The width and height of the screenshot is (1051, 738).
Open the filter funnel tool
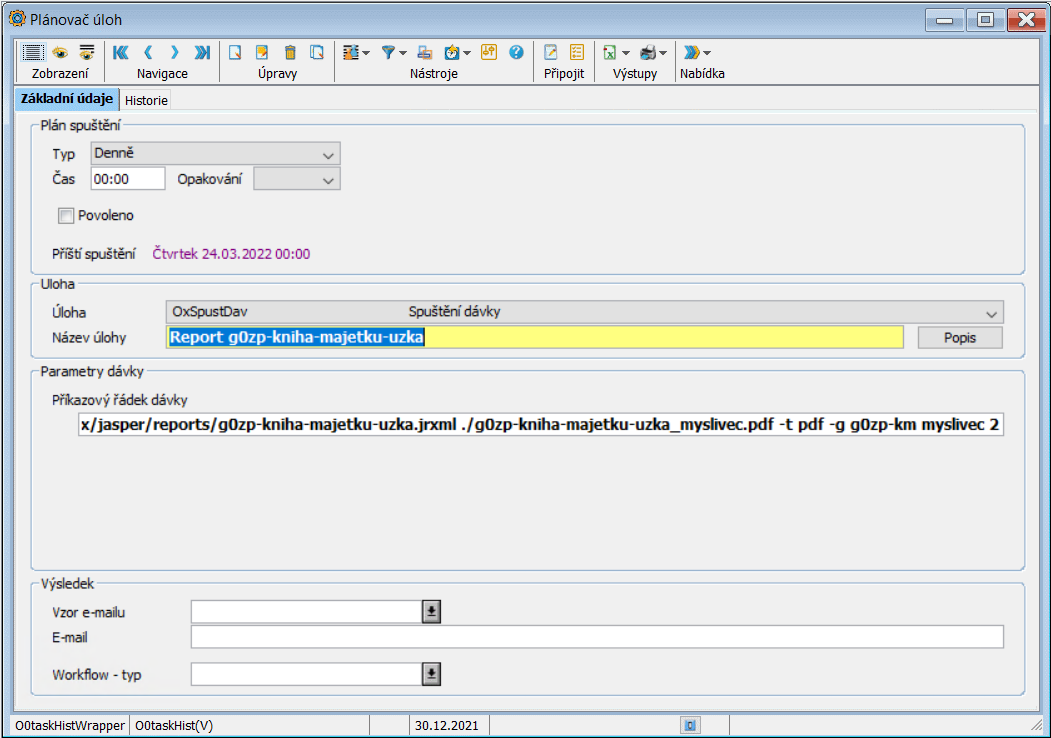[388, 53]
